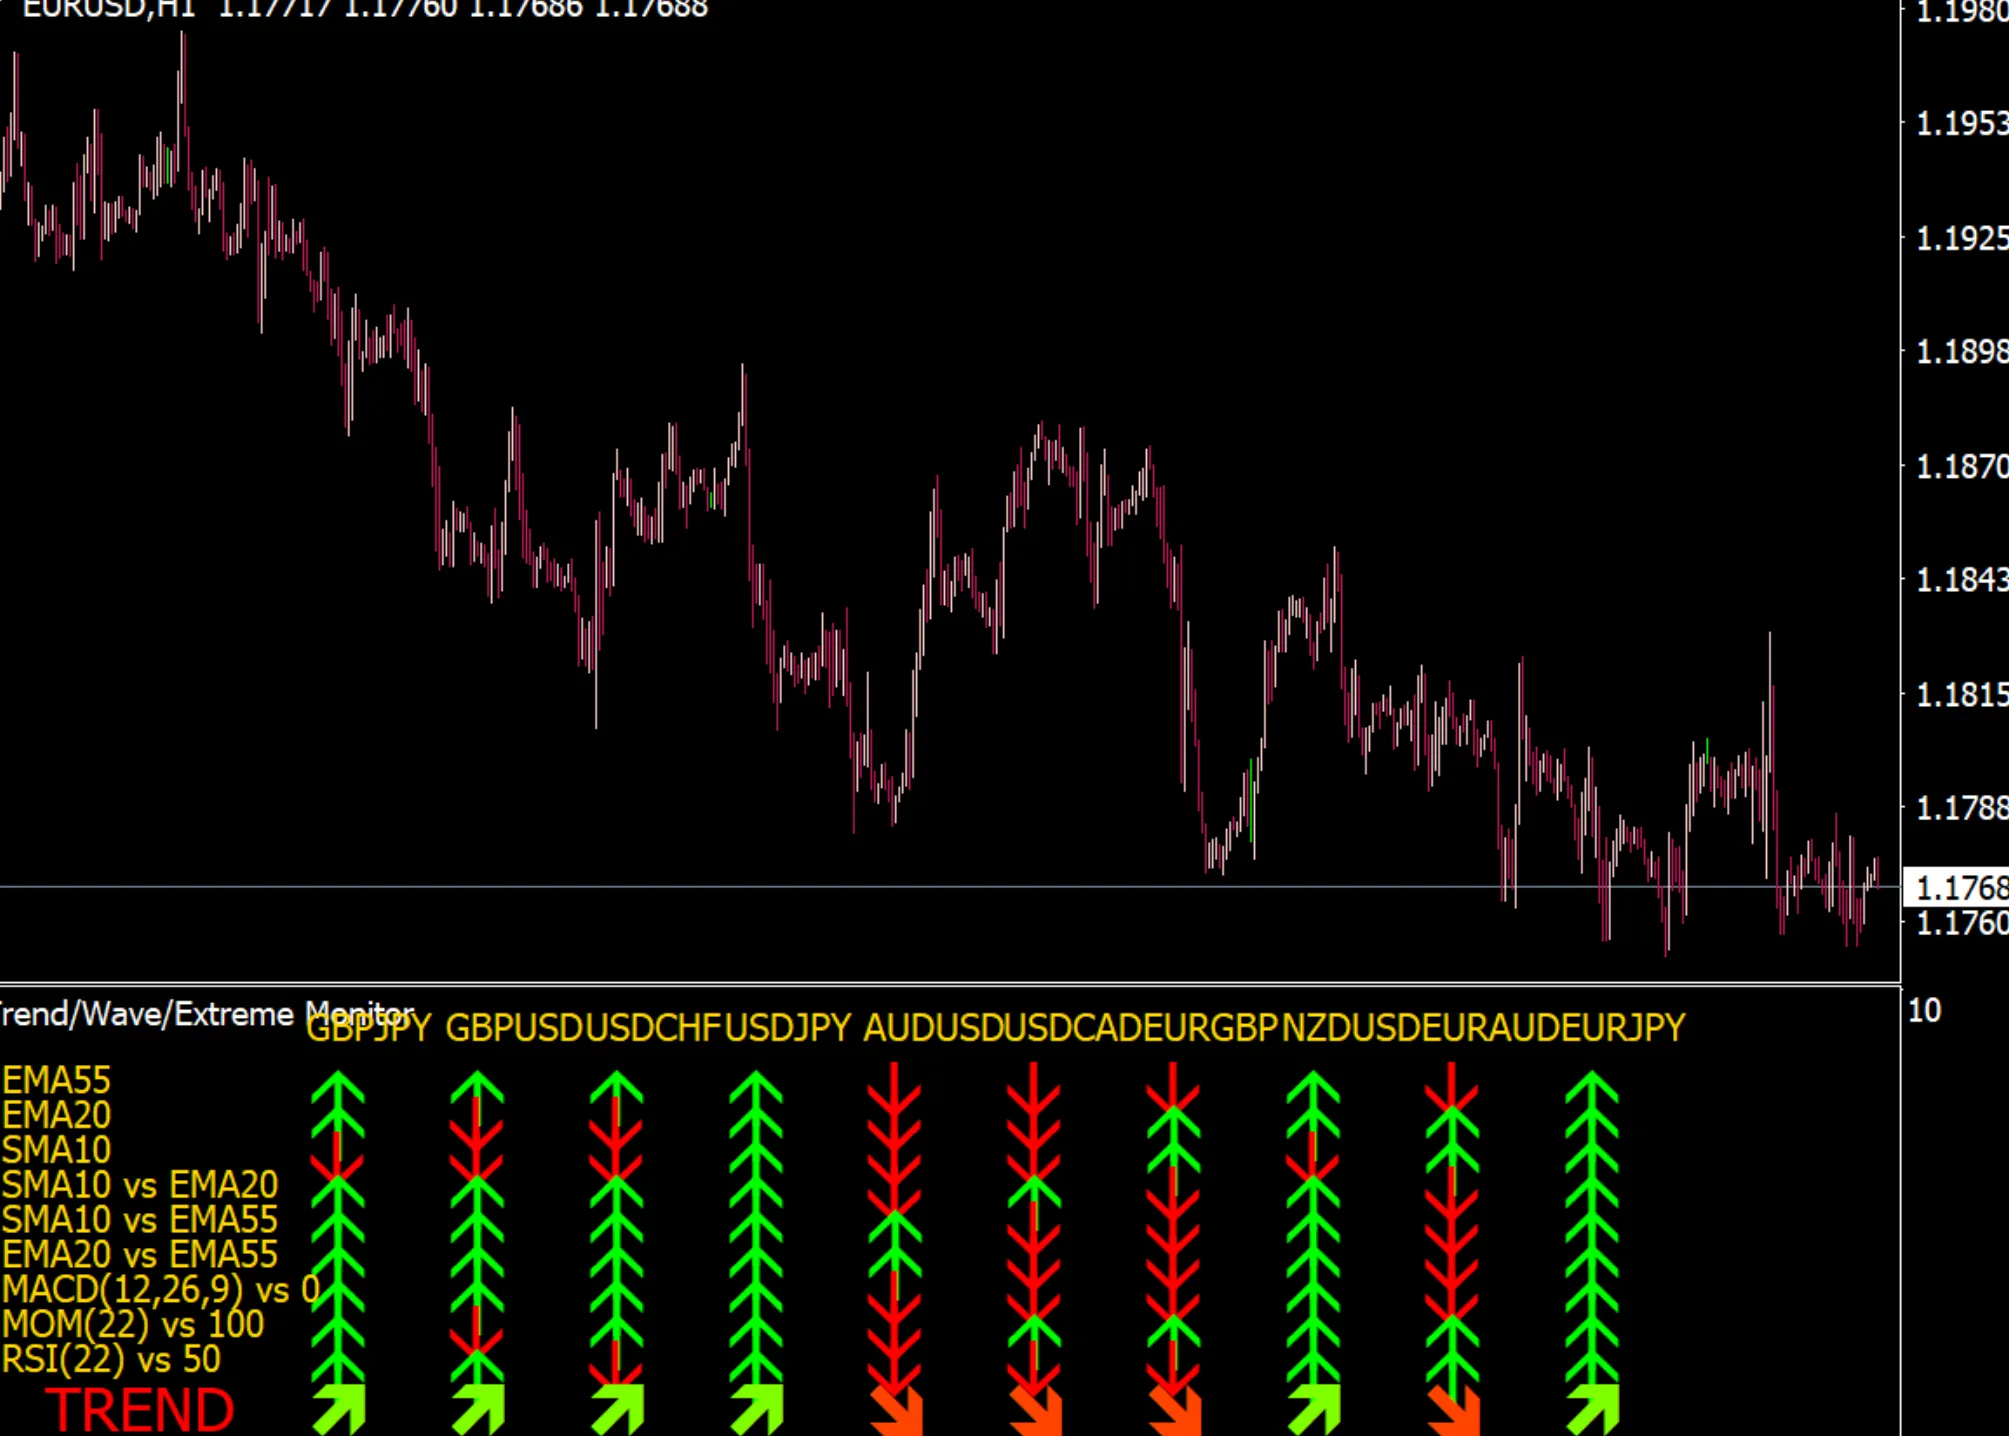The height and width of the screenshot is (1436, 2009).
Task: Click the 1.1898 price axis label
Action: [1961, 351]
